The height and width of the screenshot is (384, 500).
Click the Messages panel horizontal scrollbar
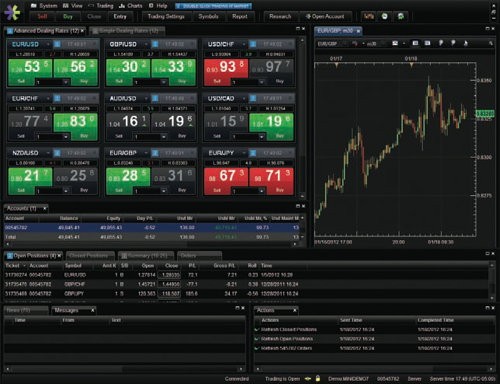tap(124, 369)
